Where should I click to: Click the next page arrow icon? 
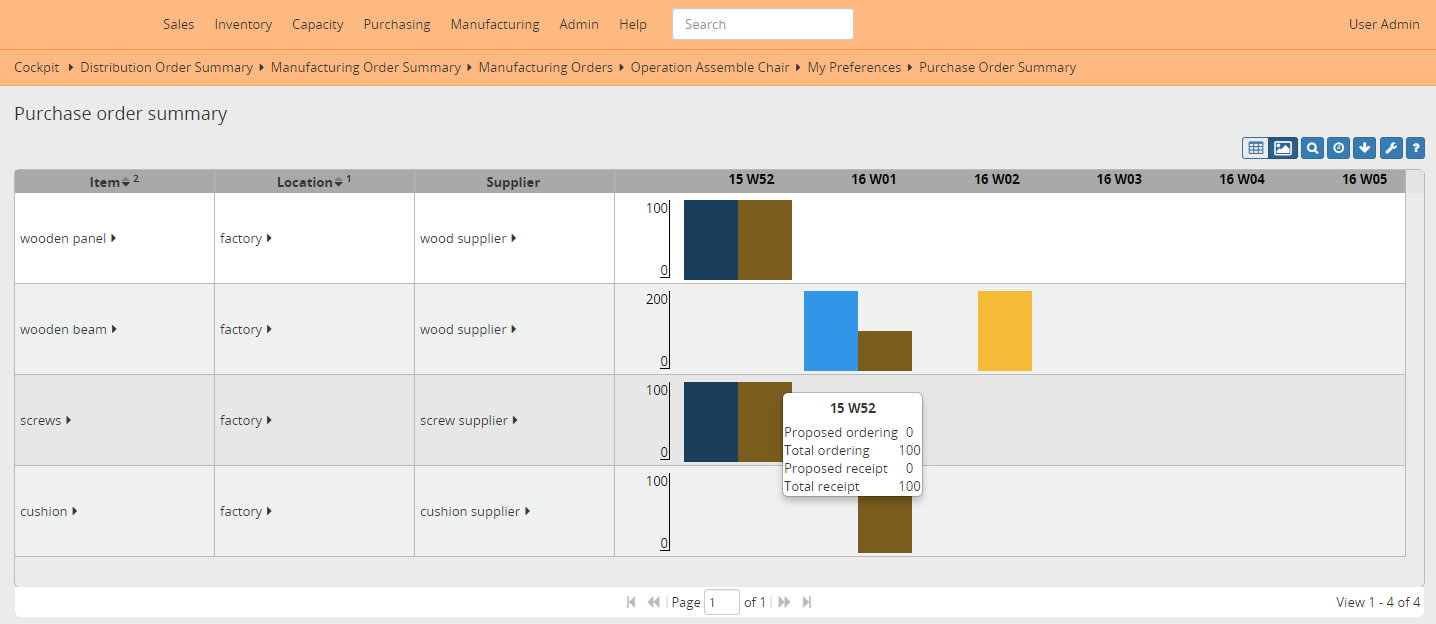coord(785,602)
